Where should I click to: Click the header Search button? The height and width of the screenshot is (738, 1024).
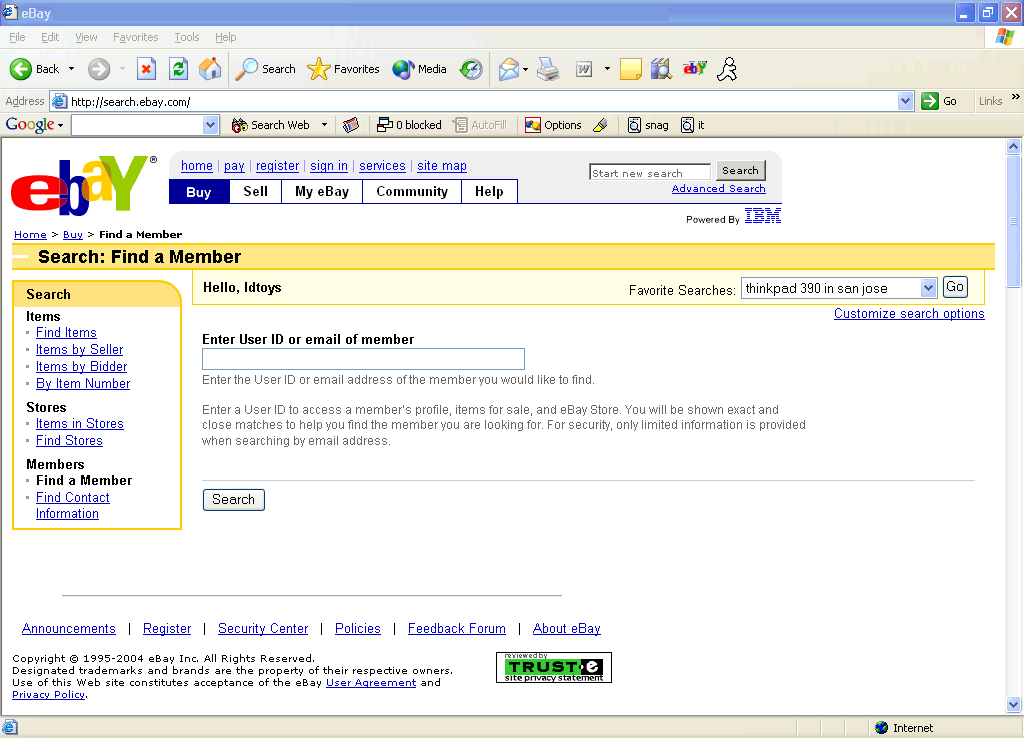click(741, 170)
